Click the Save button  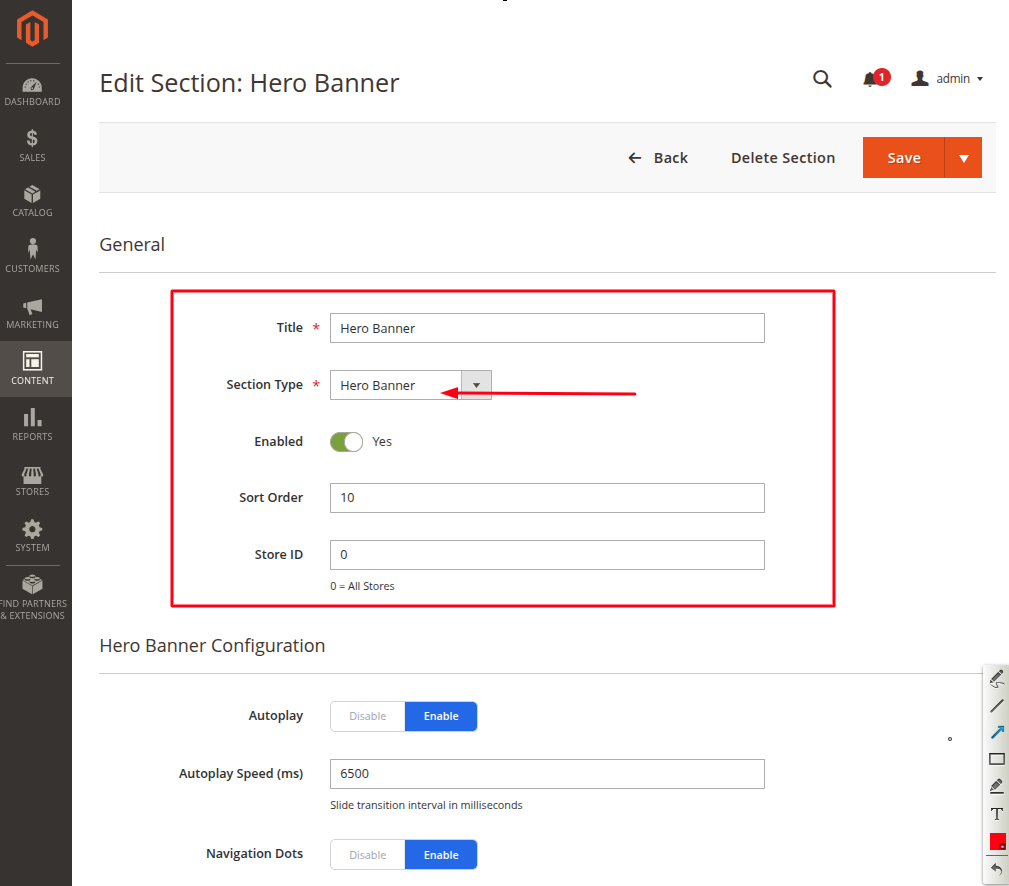pyautogui.click(x=903, y=158)
